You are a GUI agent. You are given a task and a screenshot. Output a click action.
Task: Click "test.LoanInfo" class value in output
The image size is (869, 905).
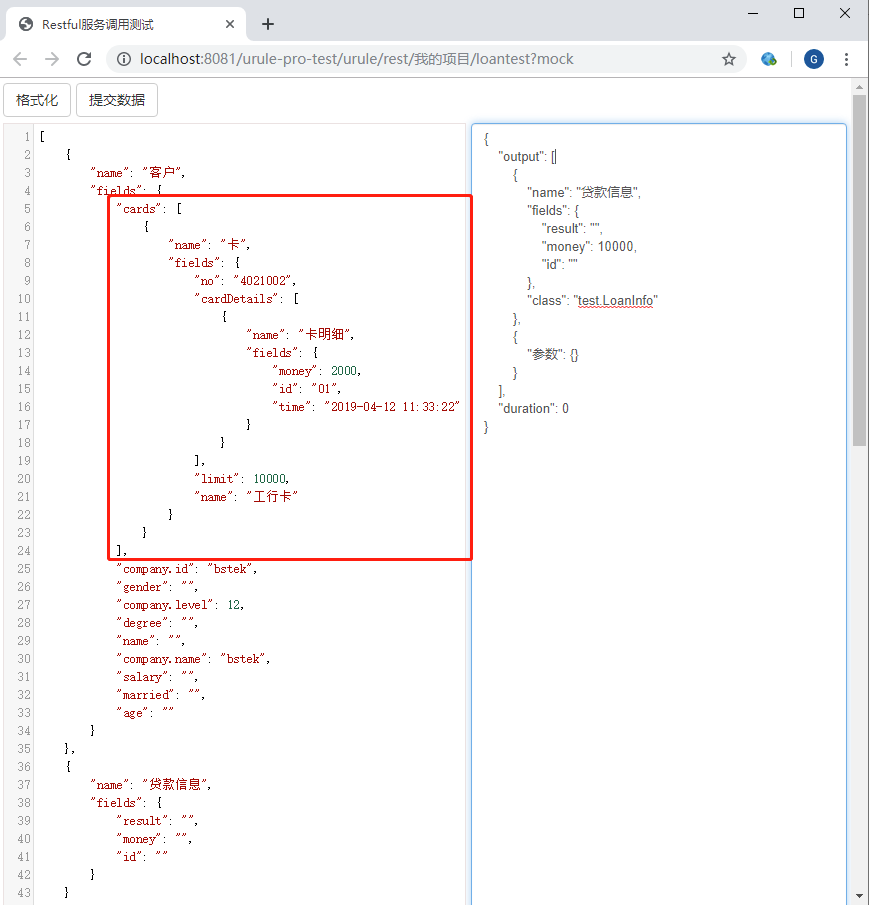click(x=615, y=301)
